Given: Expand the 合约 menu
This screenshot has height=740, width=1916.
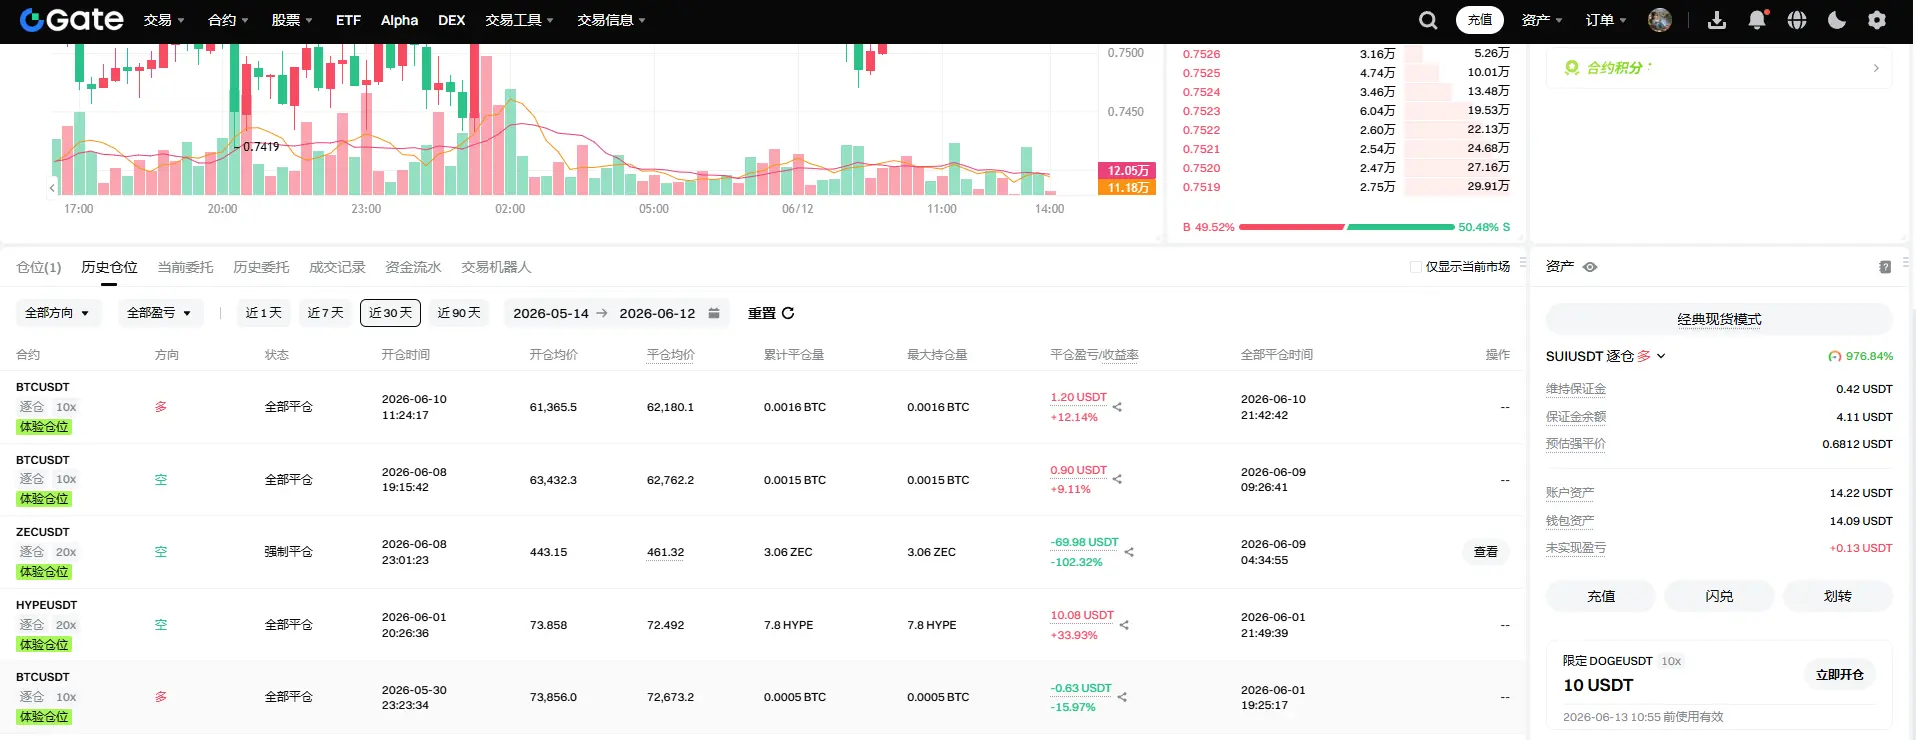Looking at the screenshot, I should point(228,20).
